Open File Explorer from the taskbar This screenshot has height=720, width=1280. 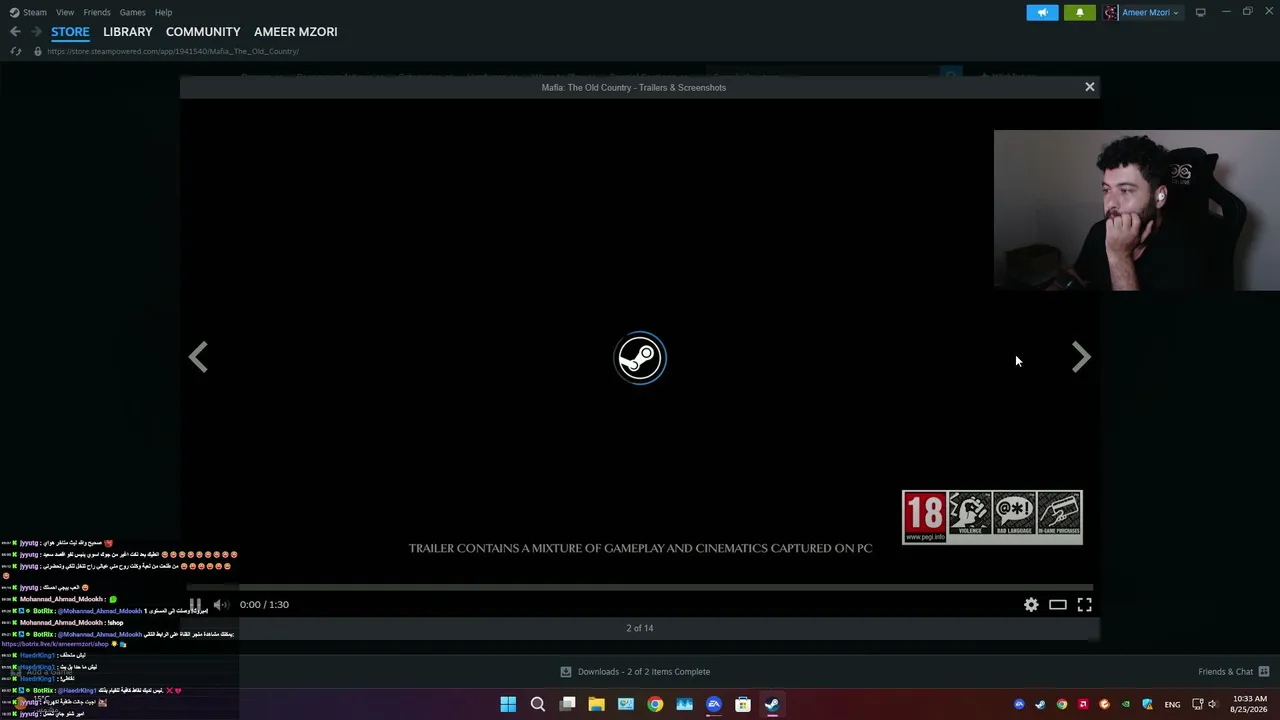(x=596, y=704)
